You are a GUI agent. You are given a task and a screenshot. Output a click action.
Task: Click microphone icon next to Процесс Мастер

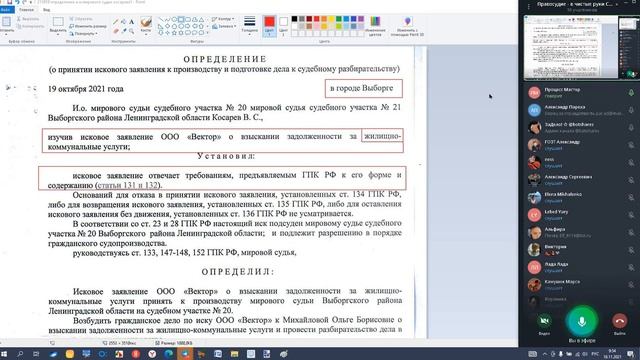631,93
